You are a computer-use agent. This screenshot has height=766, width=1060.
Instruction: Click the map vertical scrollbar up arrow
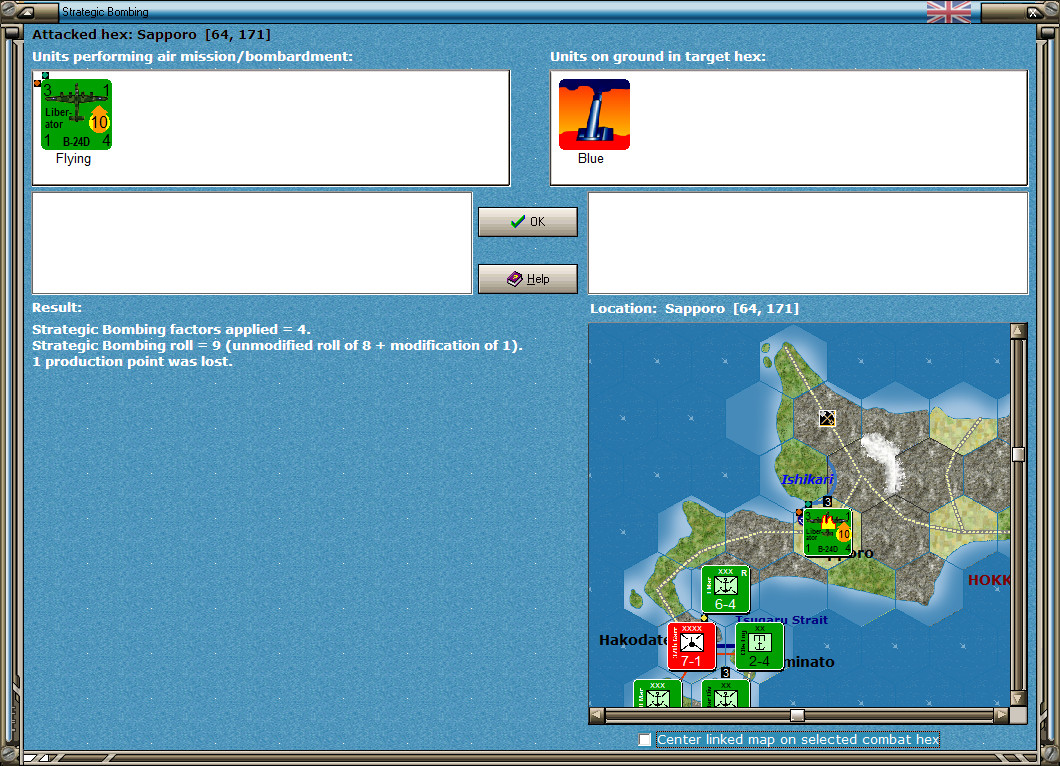click(1019, 331)
